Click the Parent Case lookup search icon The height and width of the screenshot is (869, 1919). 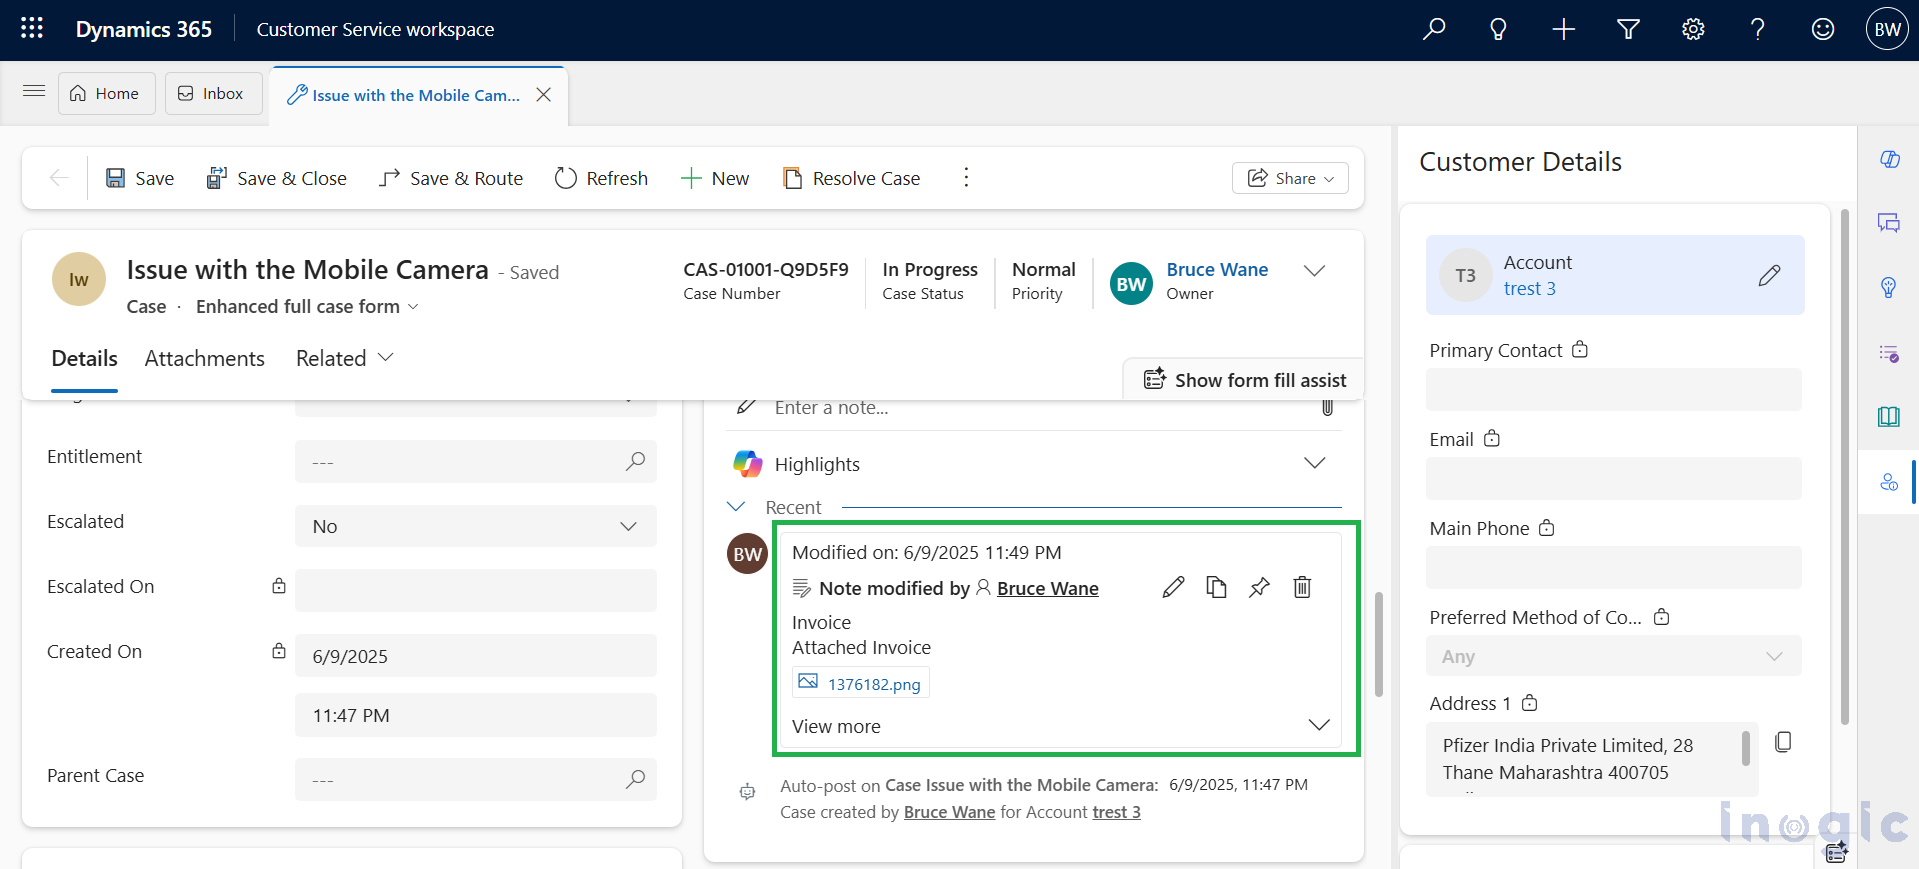click(x=635, y=779)
